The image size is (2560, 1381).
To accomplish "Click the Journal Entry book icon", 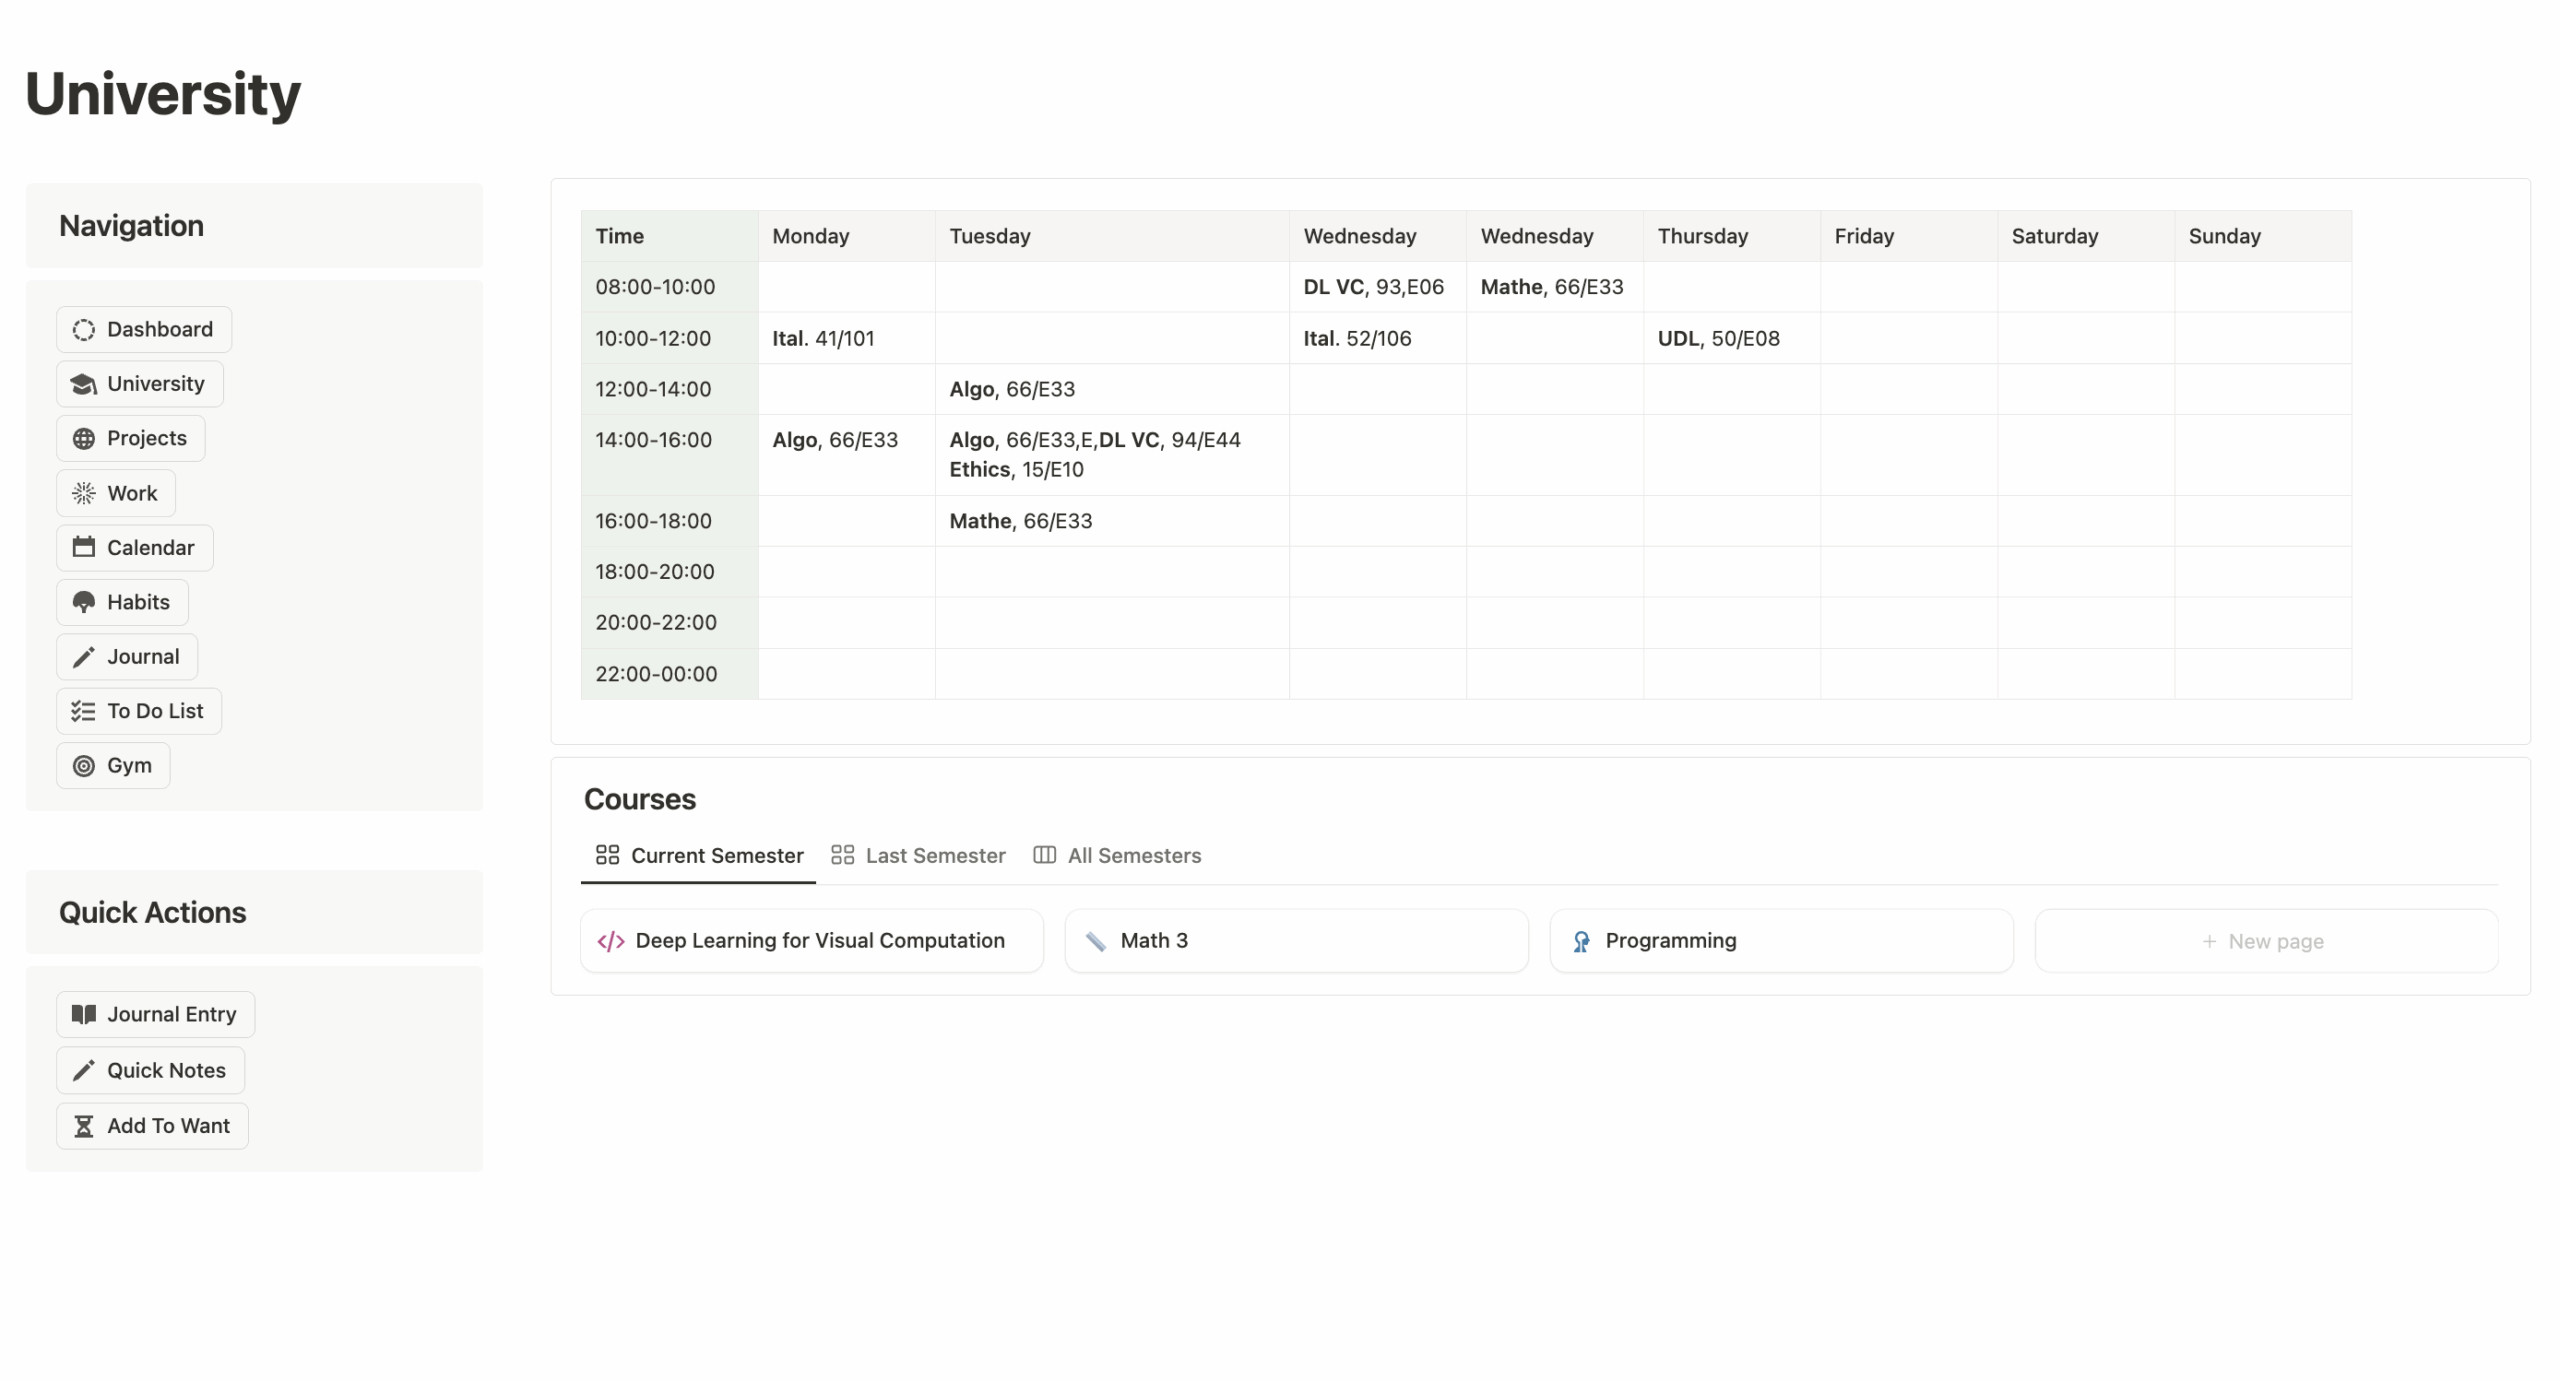I will (84, 1014).
